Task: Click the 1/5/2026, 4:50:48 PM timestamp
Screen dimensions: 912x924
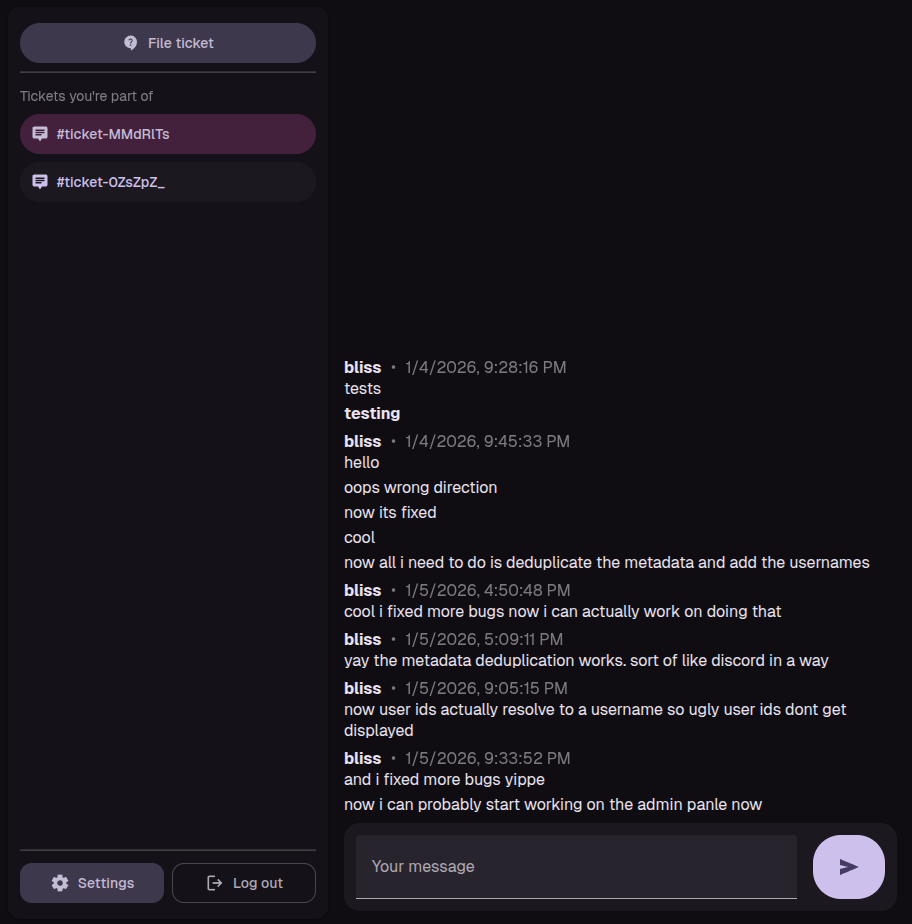Action: click(488, 590)
